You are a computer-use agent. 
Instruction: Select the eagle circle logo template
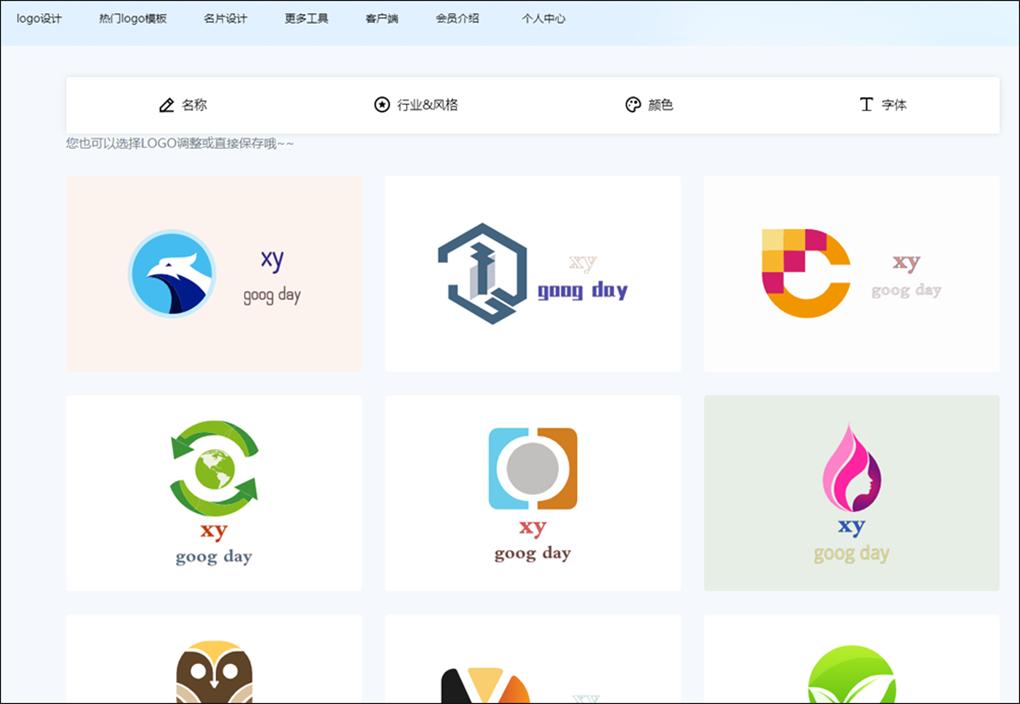coord(213,273)
